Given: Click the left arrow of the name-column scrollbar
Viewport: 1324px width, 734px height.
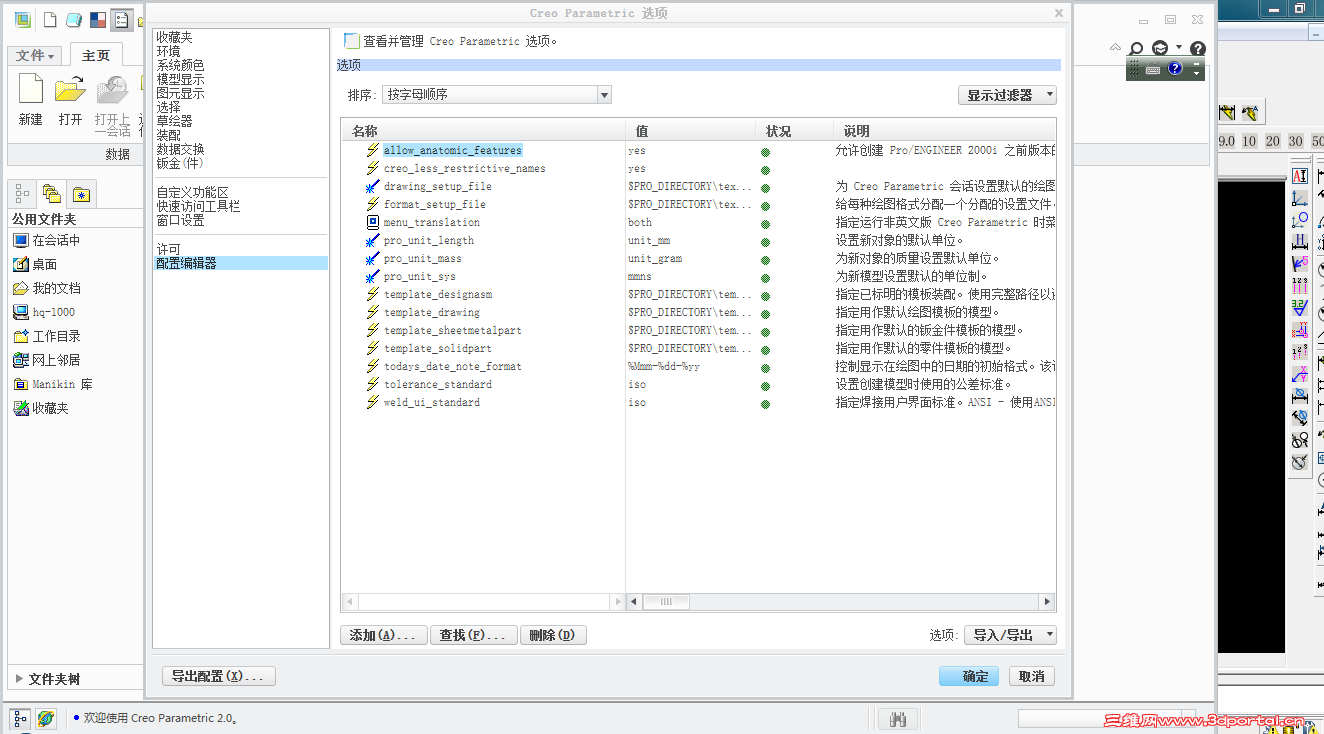Looking at the screenshot, I should (350, 602).
